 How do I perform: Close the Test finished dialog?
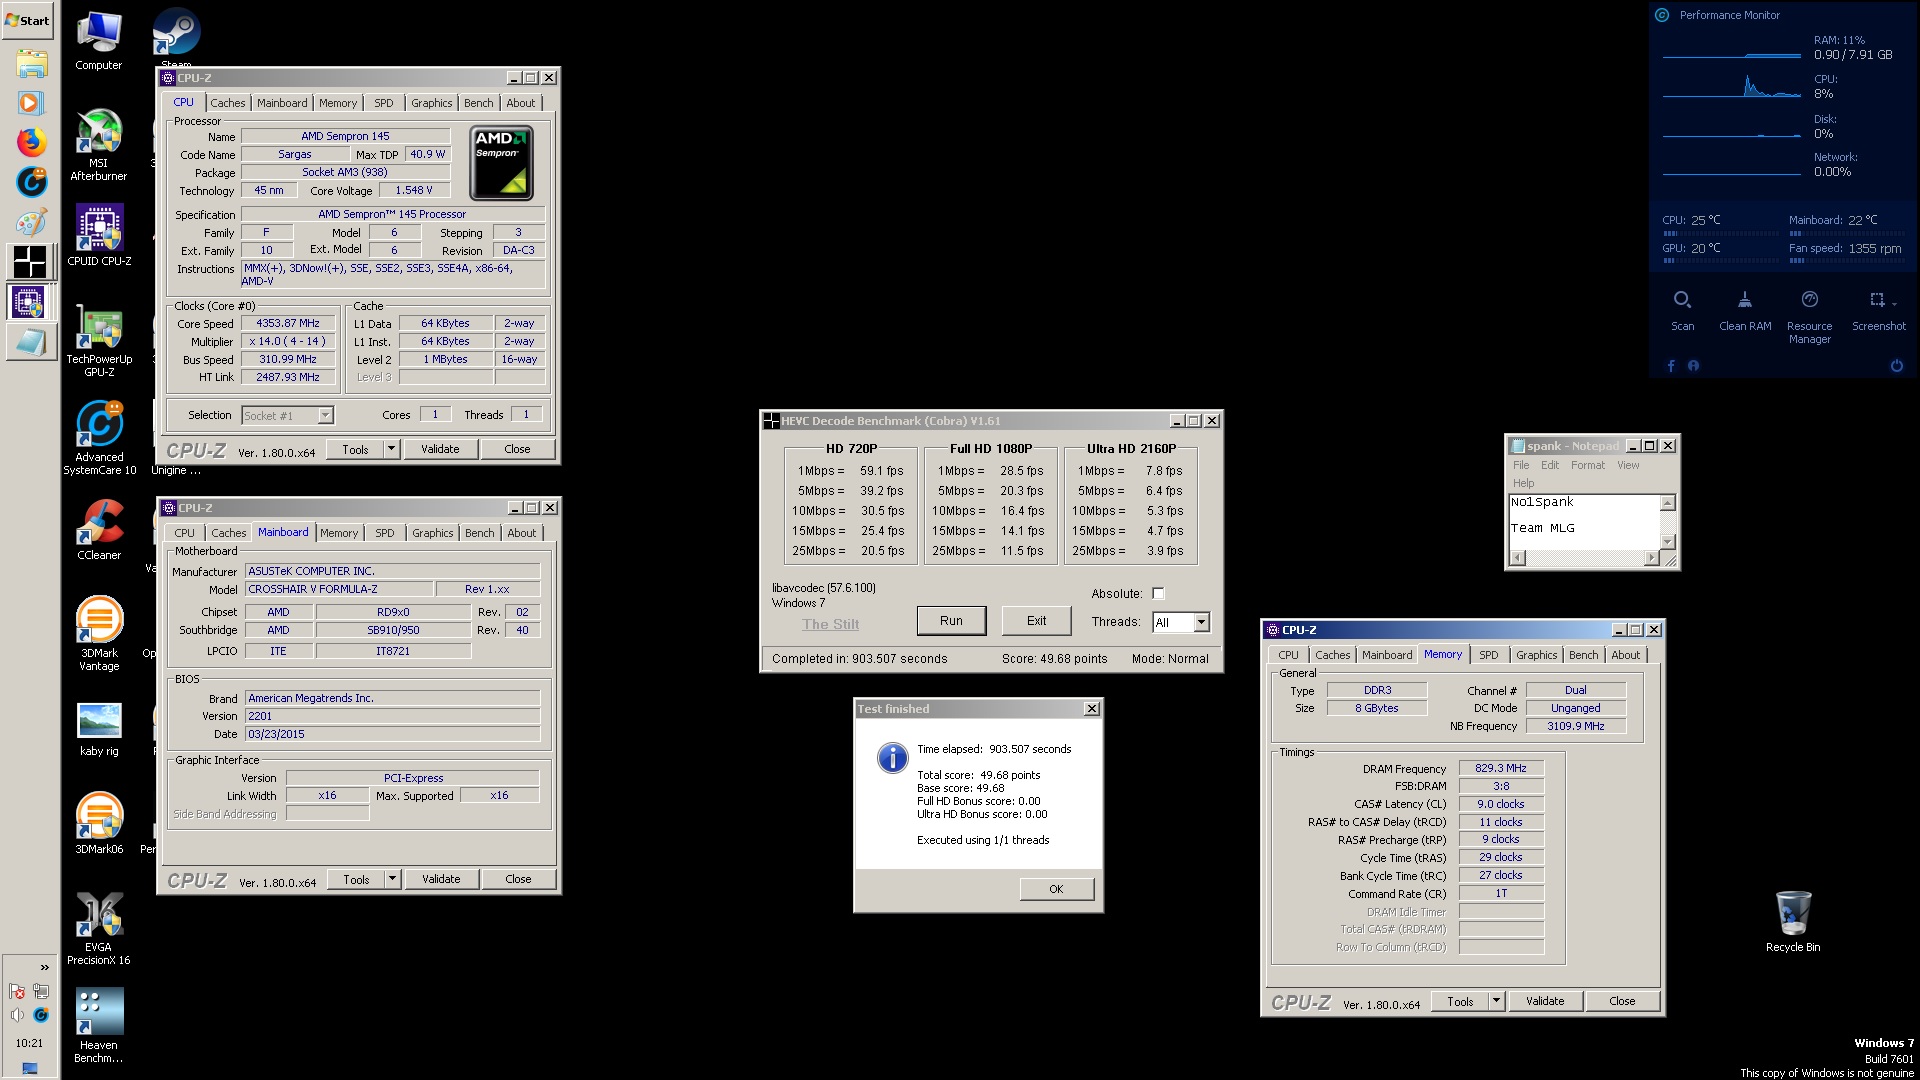[1092, 709]
